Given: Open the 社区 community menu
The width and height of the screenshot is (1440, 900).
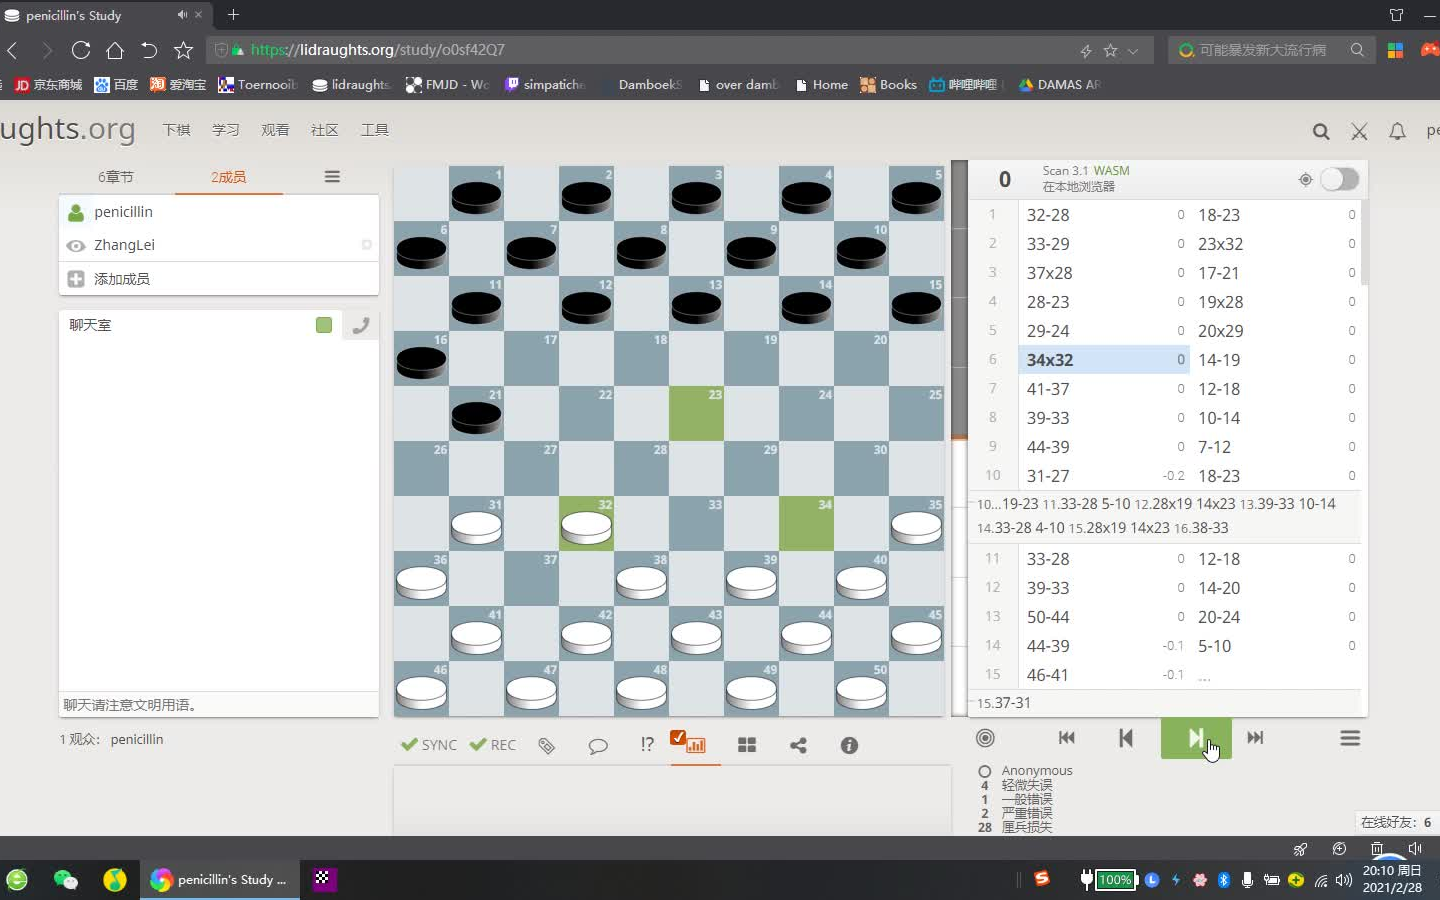Looking at the screenshot, I should click(x=325, y=130).
